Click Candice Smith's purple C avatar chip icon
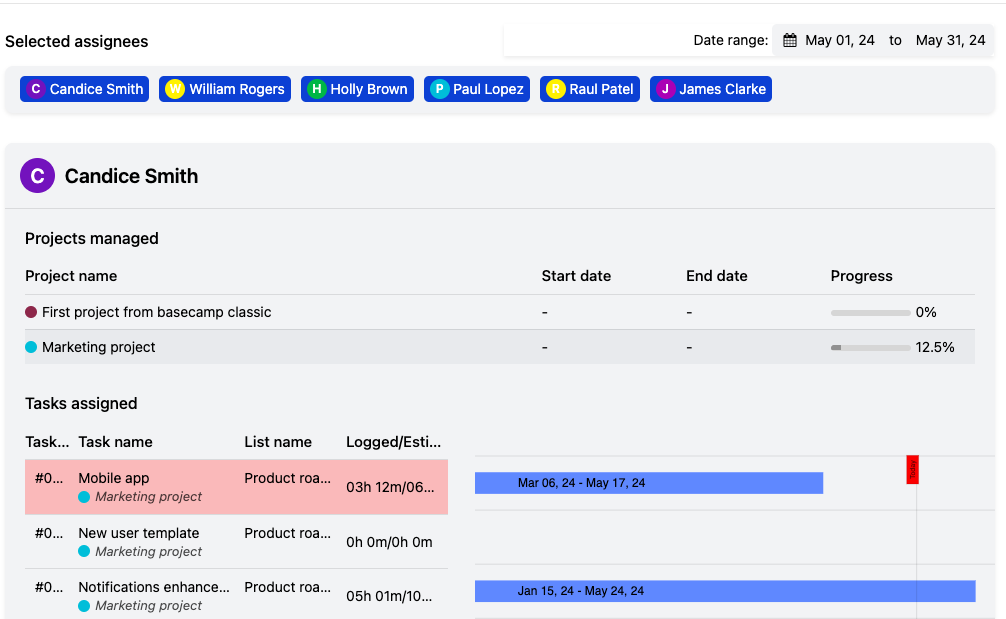 (x=36, y=89)
